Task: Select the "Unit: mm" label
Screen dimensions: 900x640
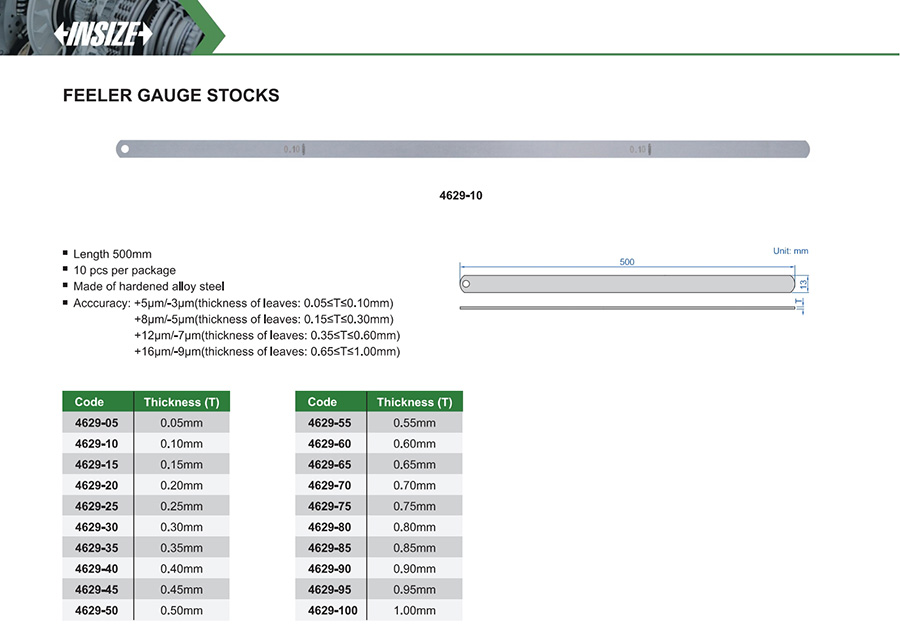Action: click(790, 251)
